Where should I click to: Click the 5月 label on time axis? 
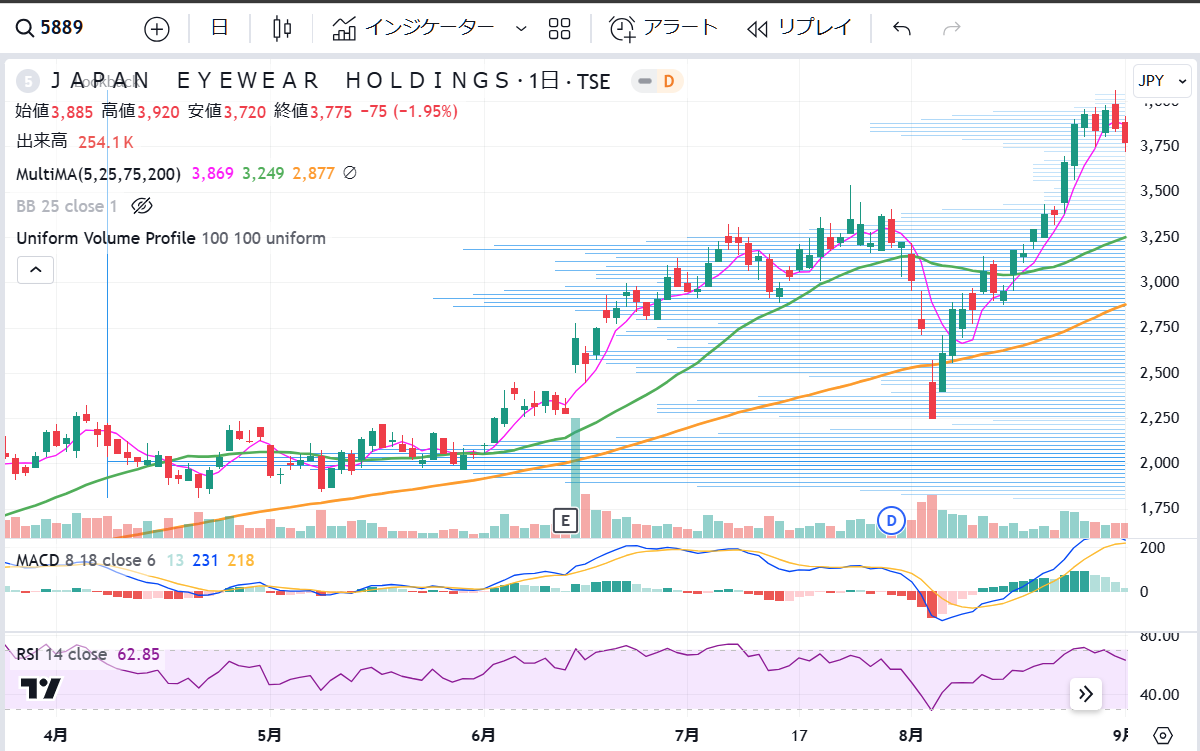pyautogui.click(x=269, y=736)
